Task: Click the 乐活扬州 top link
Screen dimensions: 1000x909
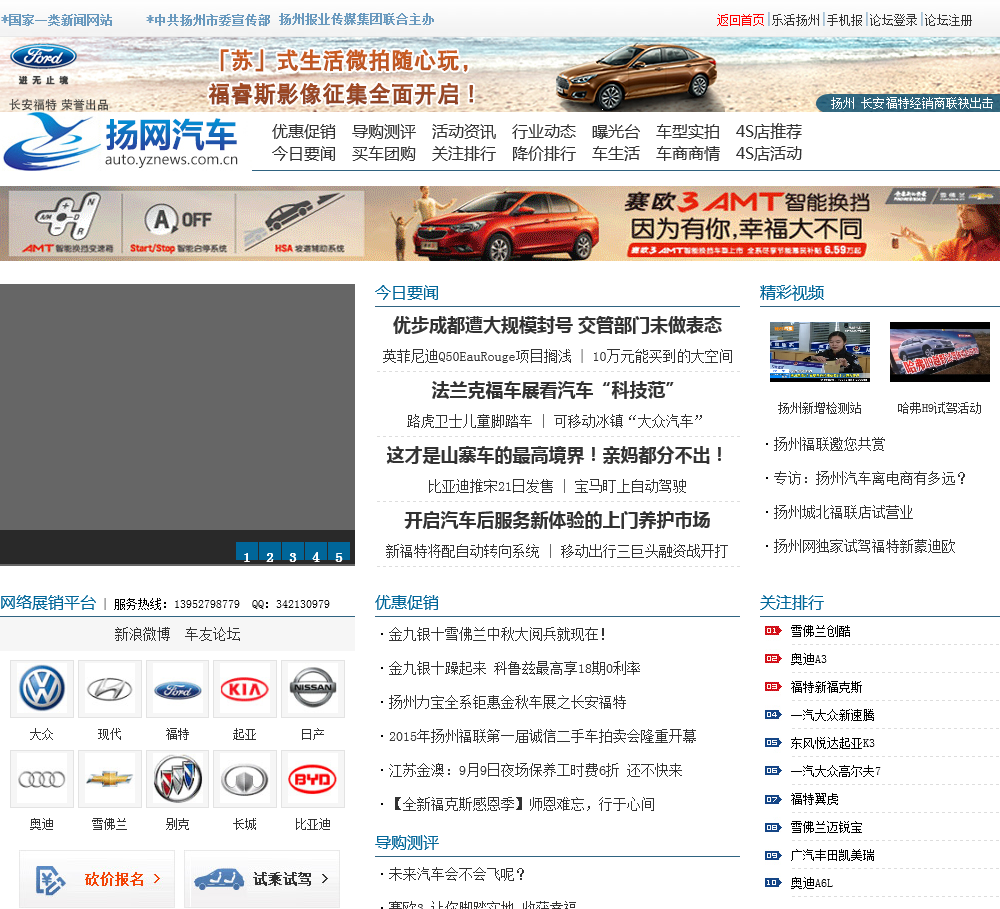Action: [795, 20]
